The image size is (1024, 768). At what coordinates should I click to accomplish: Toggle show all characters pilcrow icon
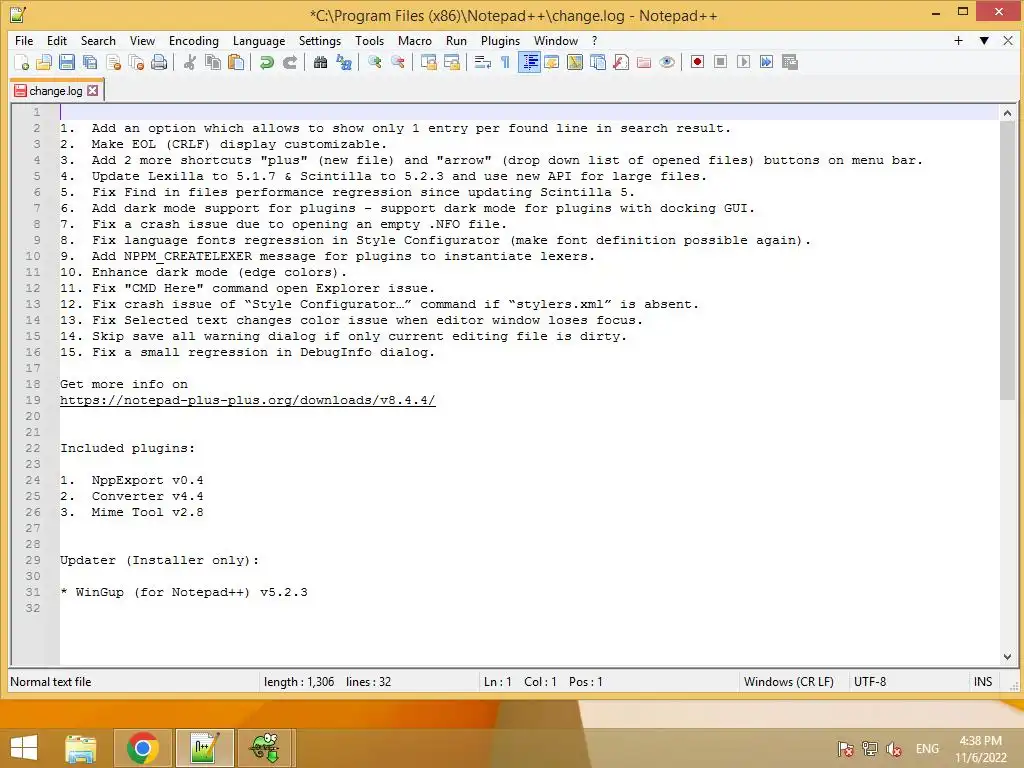[505, 62]
